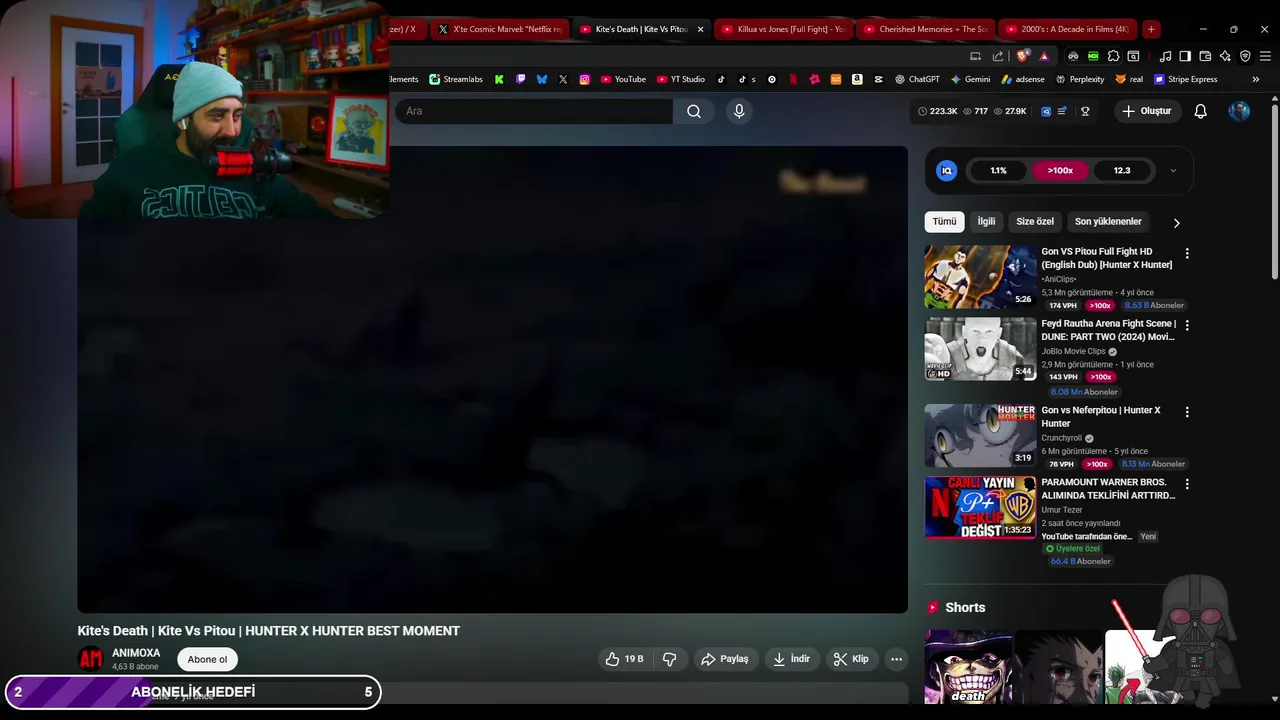The image size is (1280, 720).
Task: Open Gemini bookmark
Action: [x=970, y=79]
